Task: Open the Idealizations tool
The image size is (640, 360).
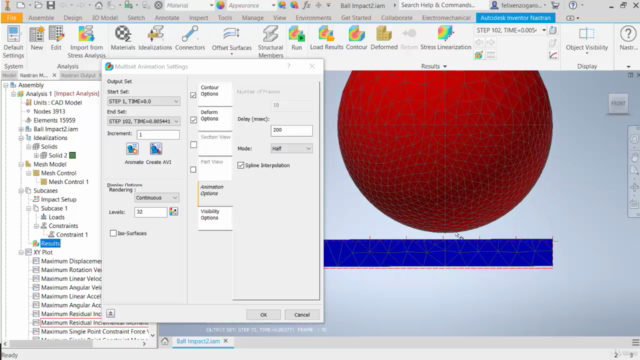Action: [155, 38]
